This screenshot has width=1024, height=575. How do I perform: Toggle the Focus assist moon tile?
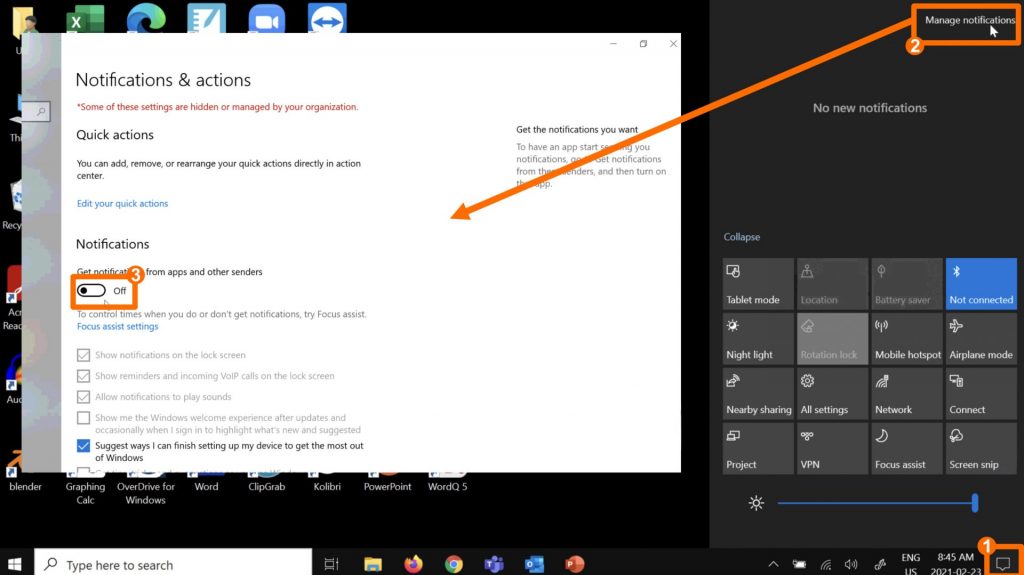pos(907,449)
